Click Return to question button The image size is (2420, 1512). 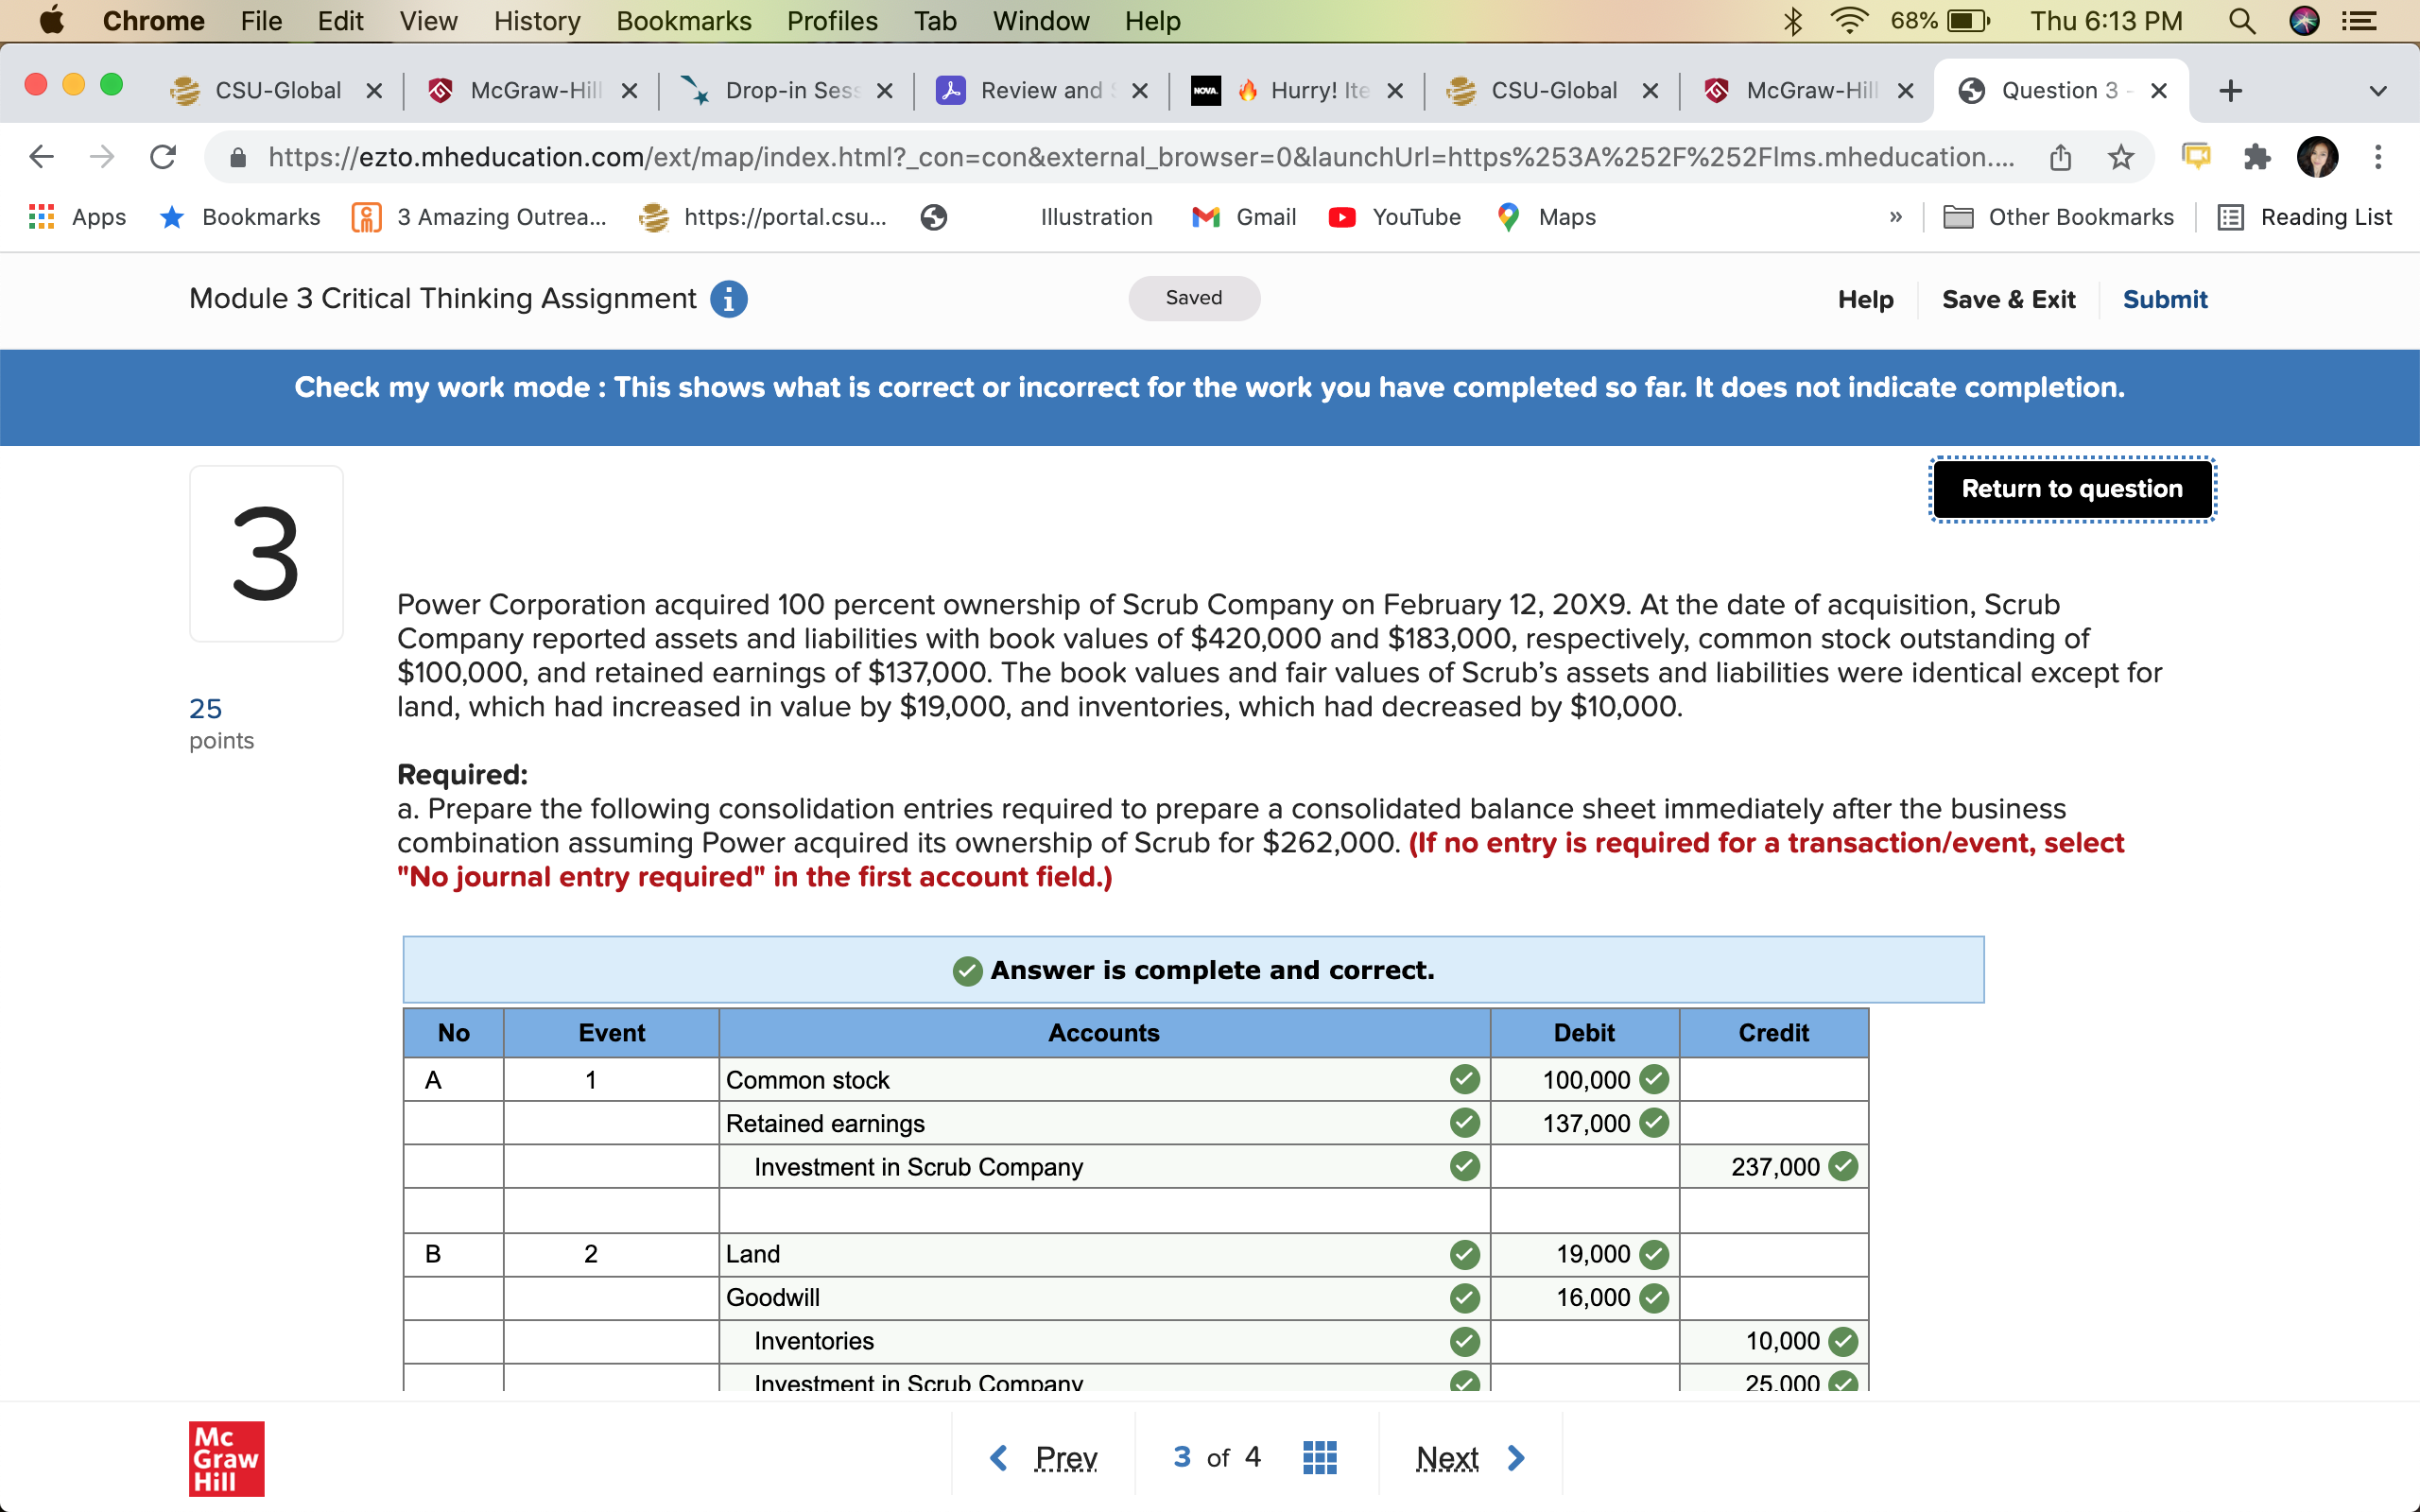tap(2071, 489)
